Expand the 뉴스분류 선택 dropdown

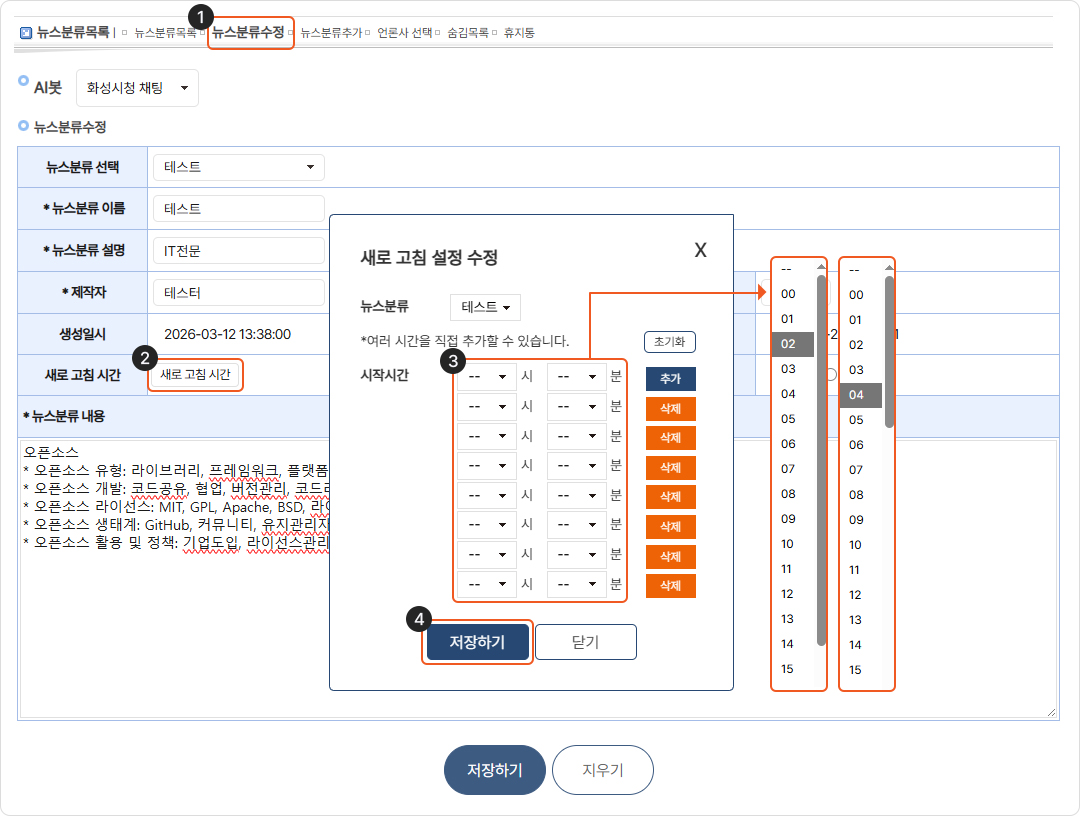coord(238,166)
